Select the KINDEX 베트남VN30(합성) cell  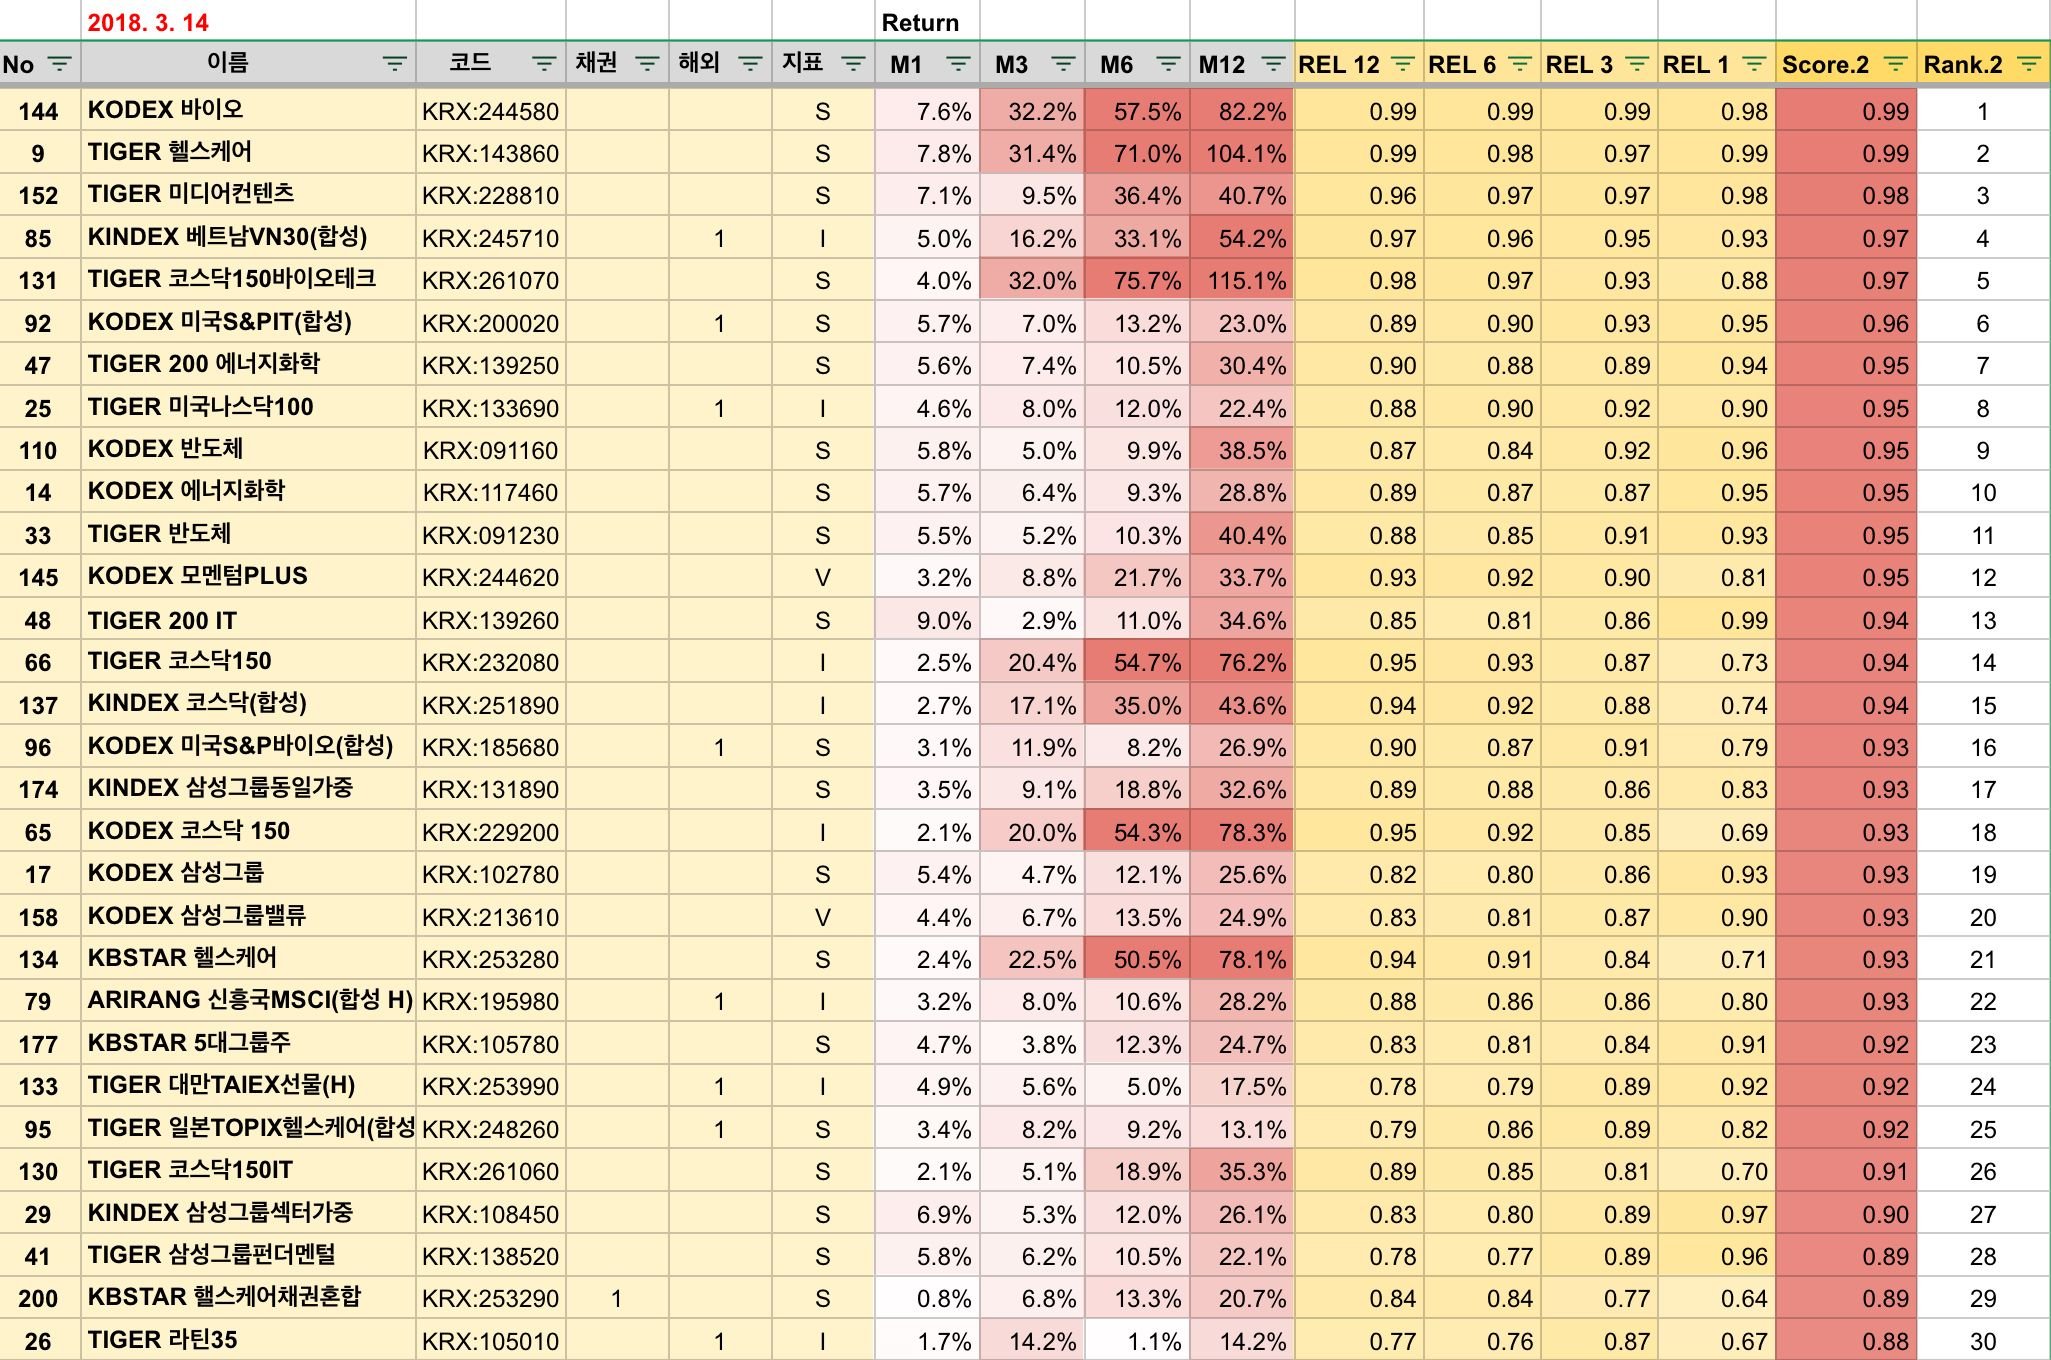pos(248,238)
